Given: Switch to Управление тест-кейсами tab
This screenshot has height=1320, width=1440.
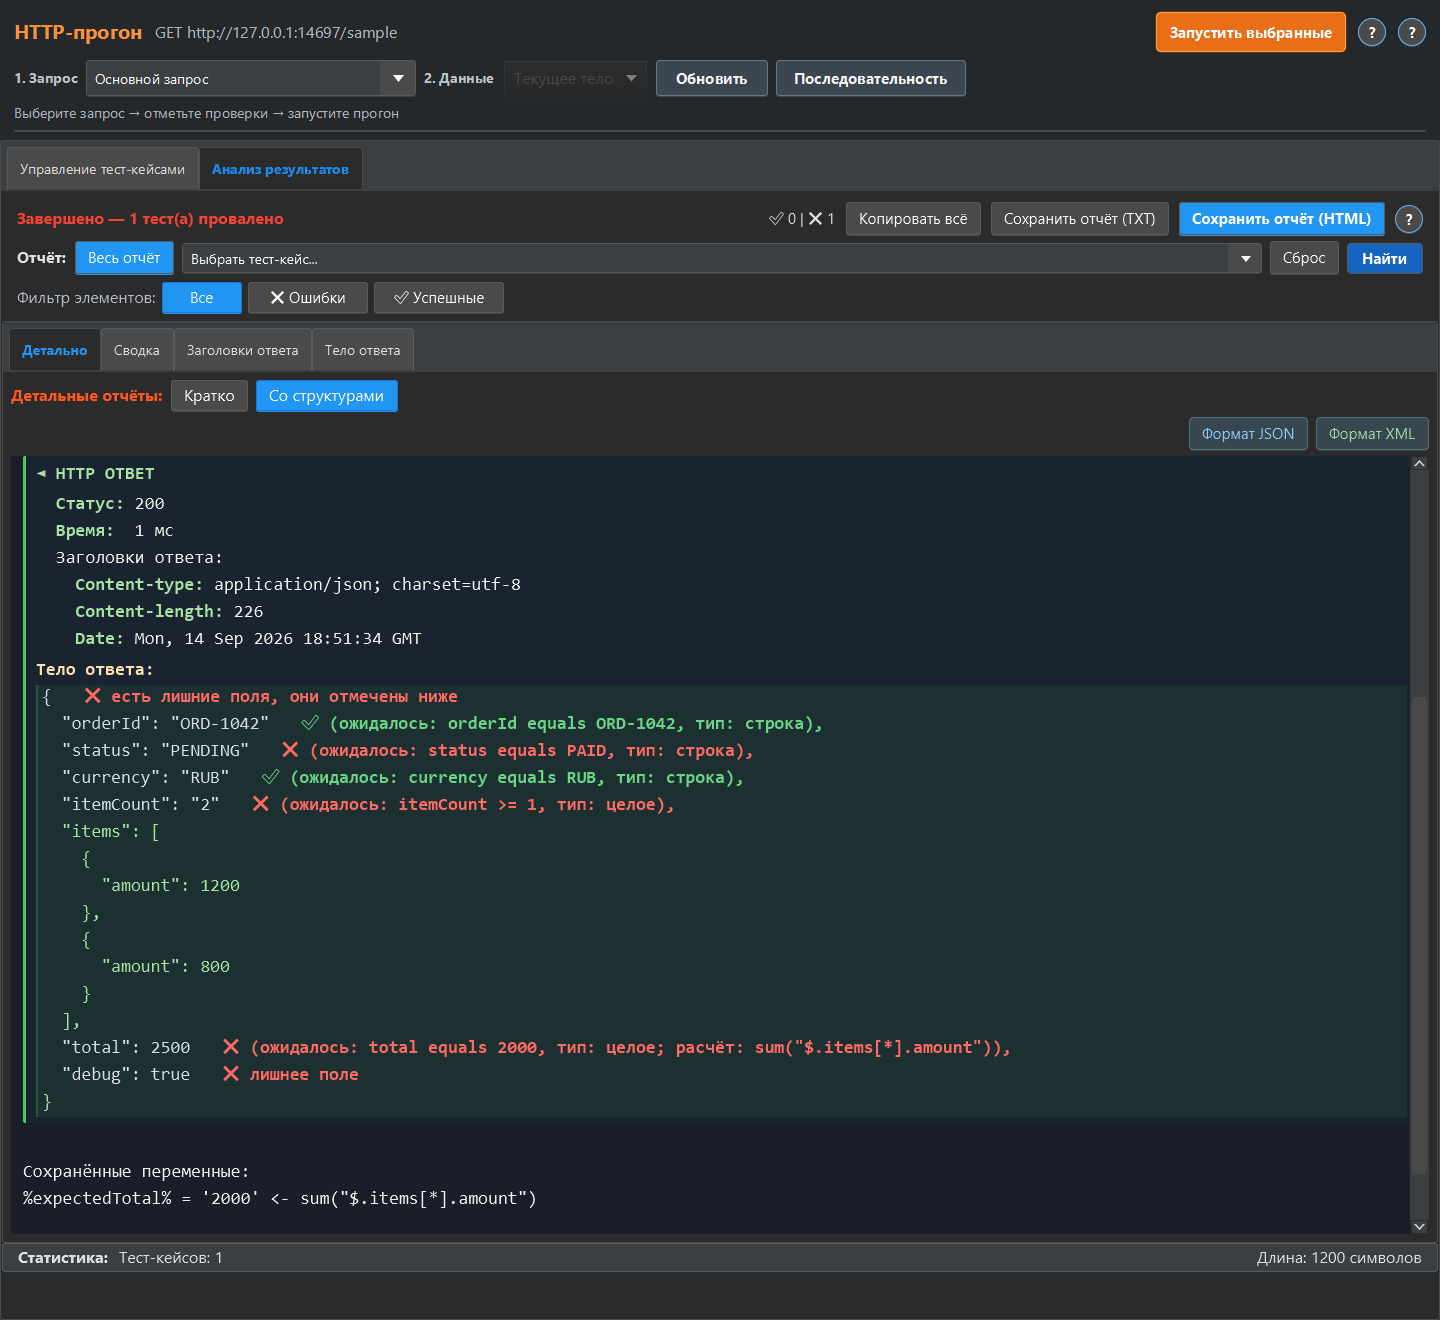Looking at the screenshot, I should pos(103,169).
